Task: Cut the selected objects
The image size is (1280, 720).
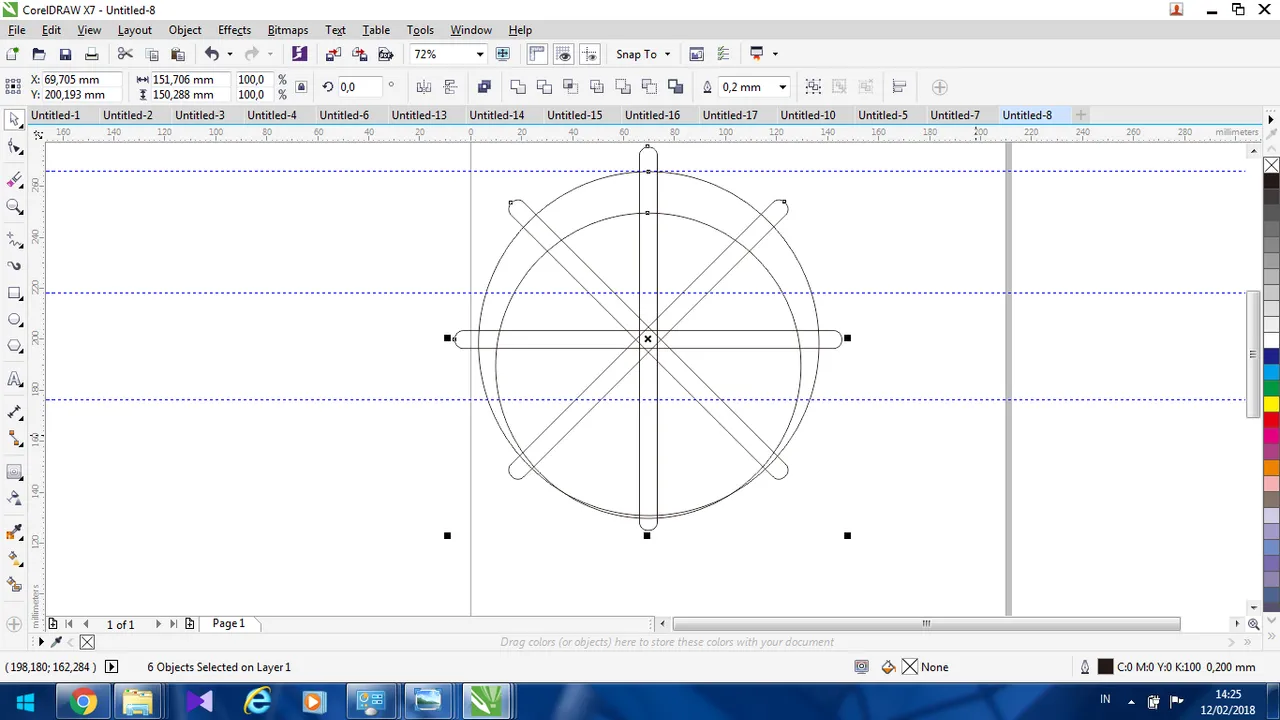Action: tap(125, 54)
